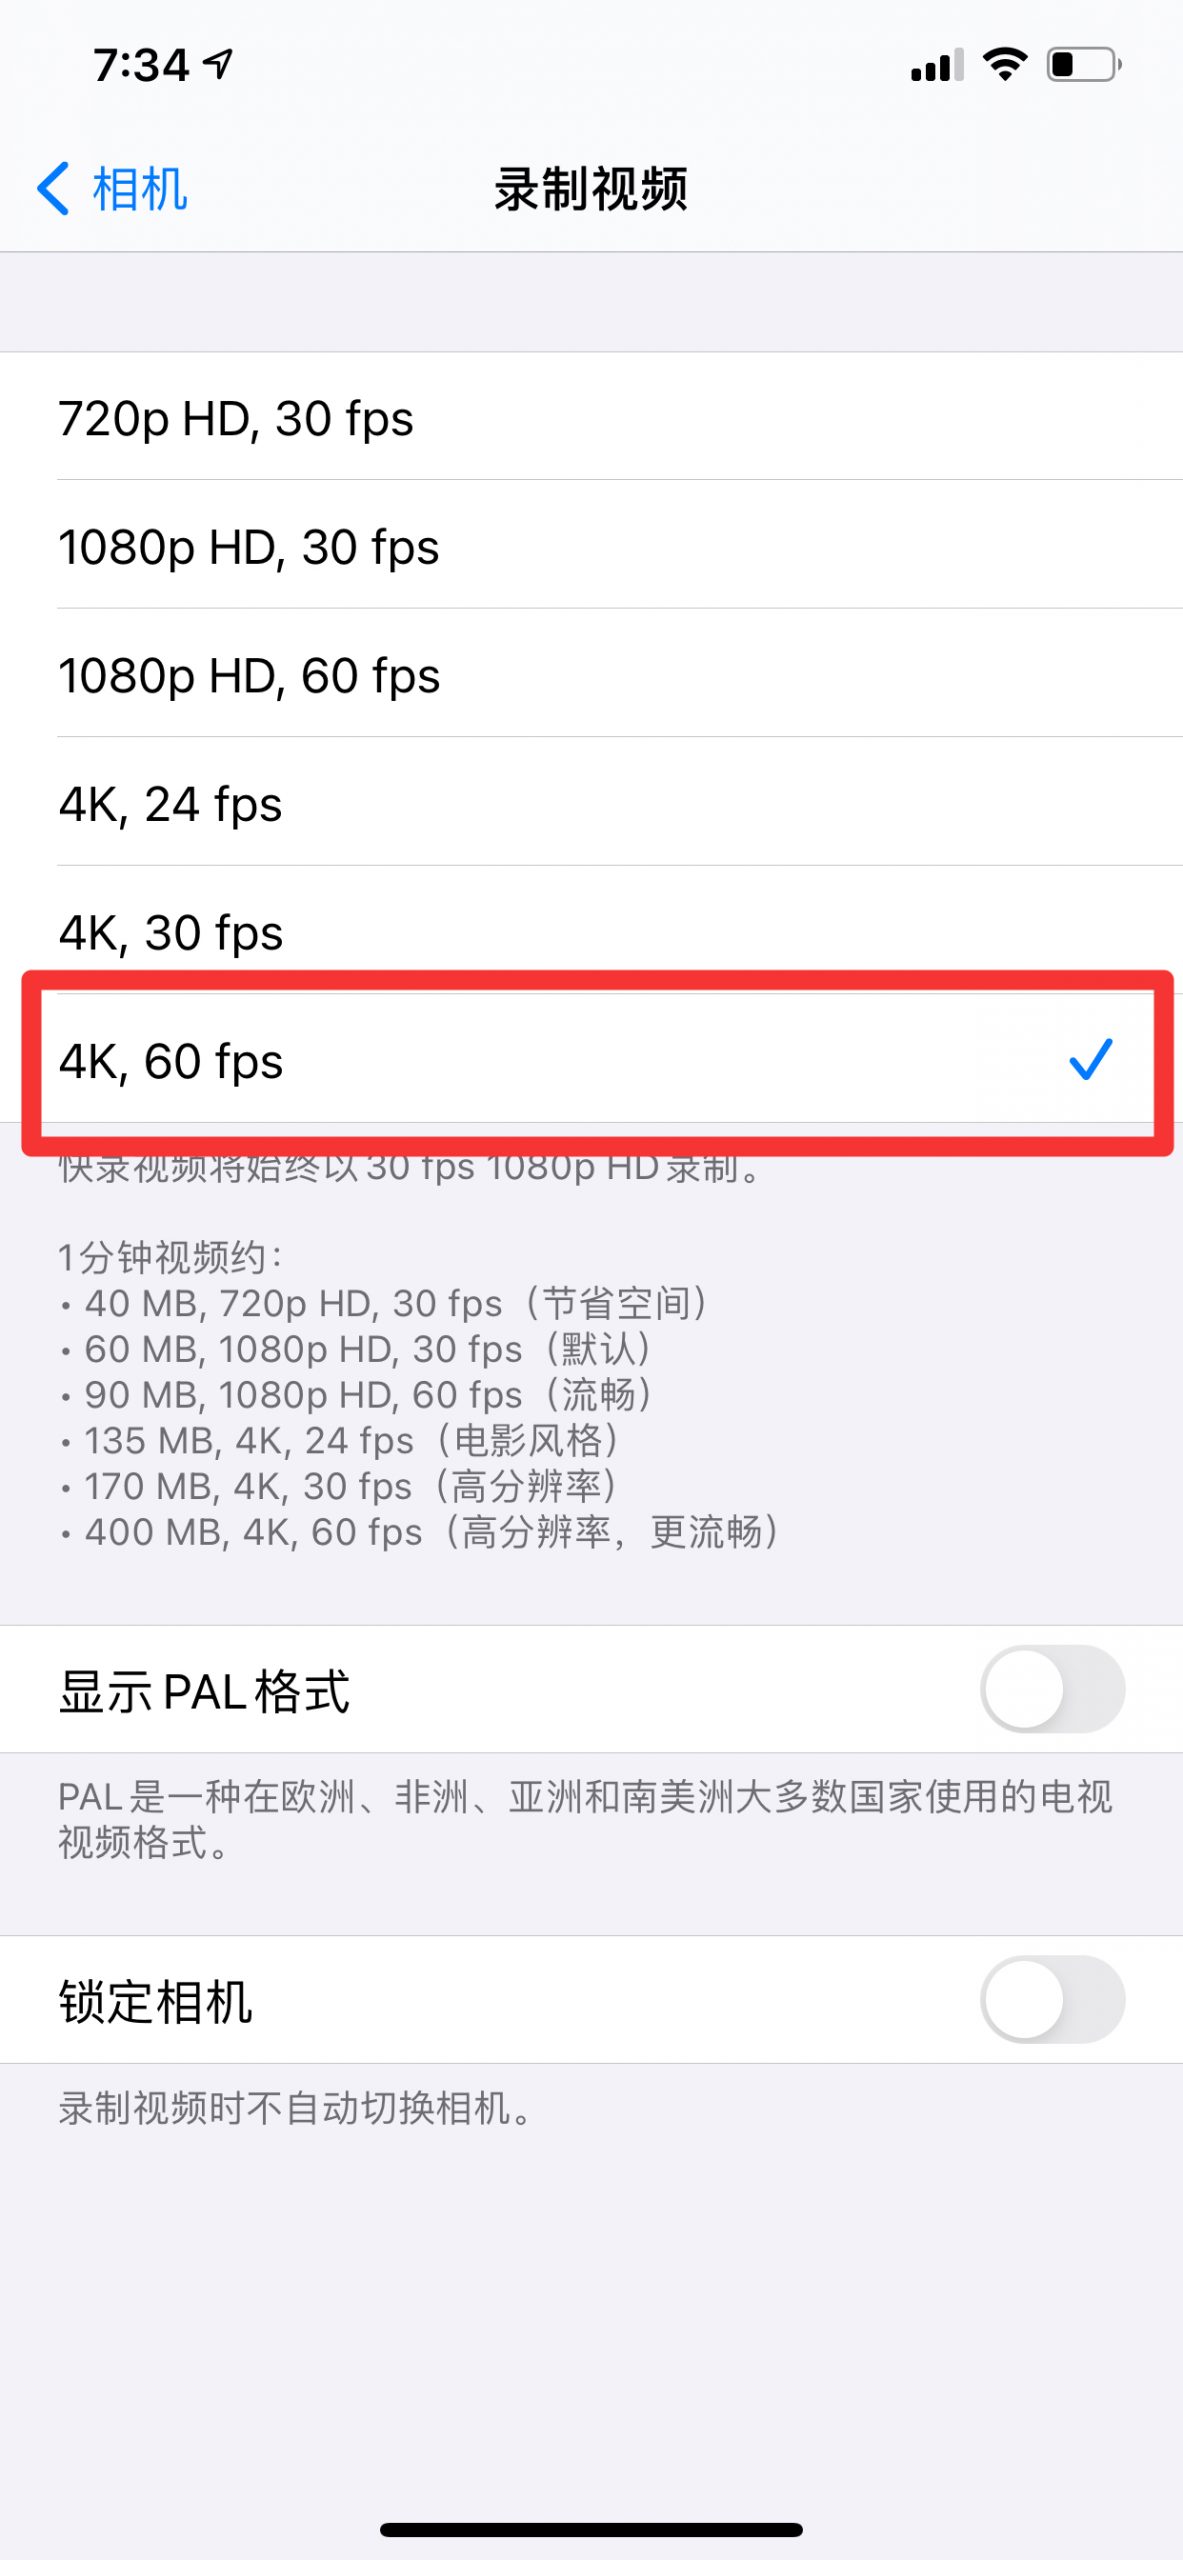The image size is (1183, 2560).
Task: Tap the home indicator bar
Action: (x=591, y=2530)
